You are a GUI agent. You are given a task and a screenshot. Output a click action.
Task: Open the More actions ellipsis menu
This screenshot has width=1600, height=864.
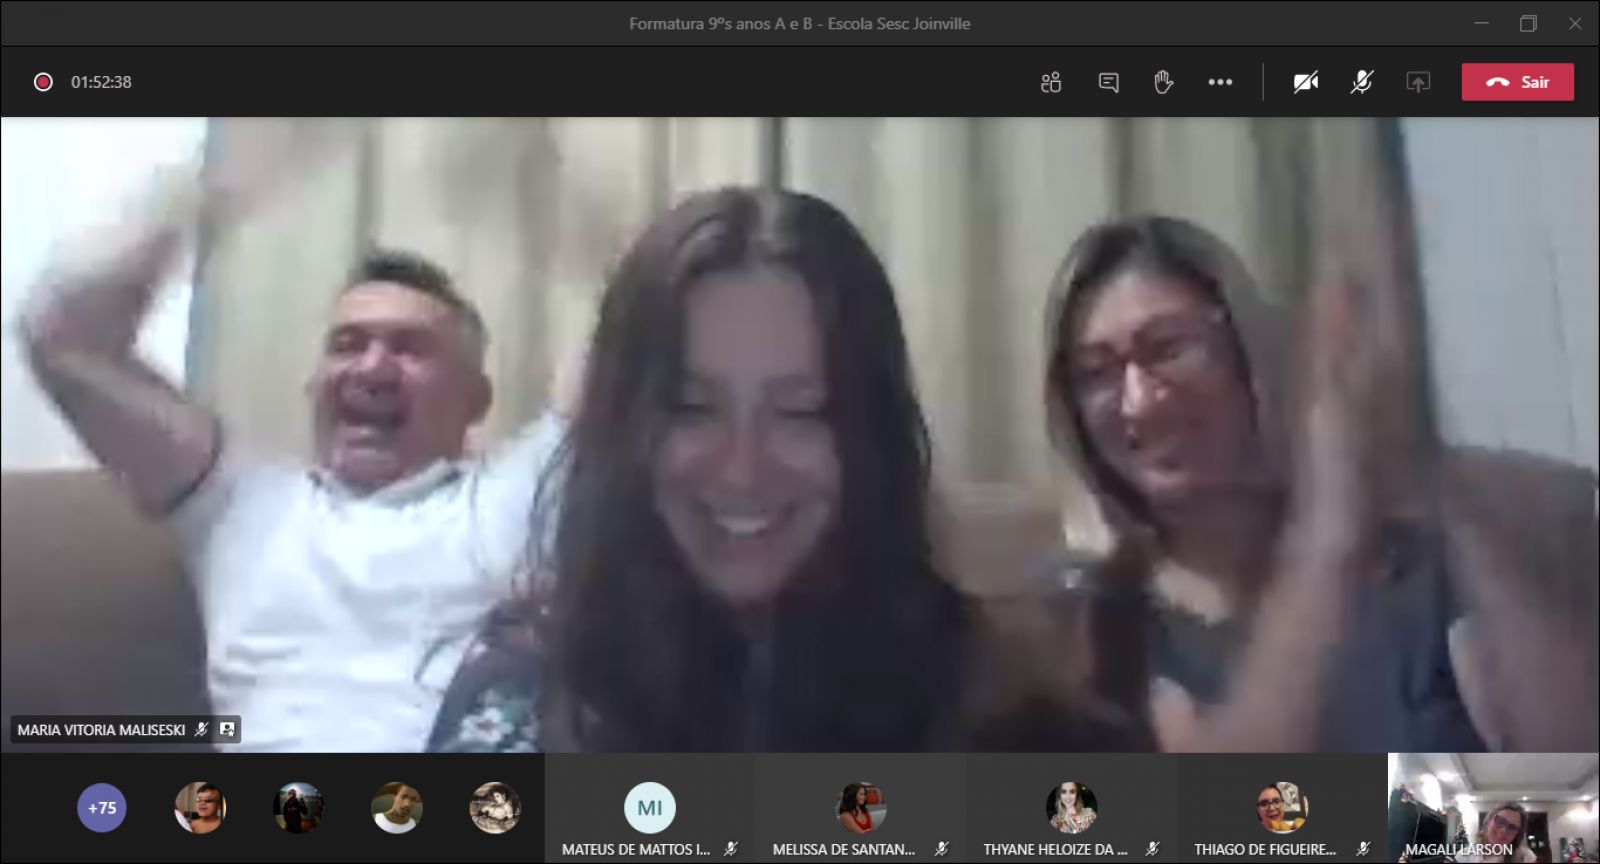[x=1220, y=82]
